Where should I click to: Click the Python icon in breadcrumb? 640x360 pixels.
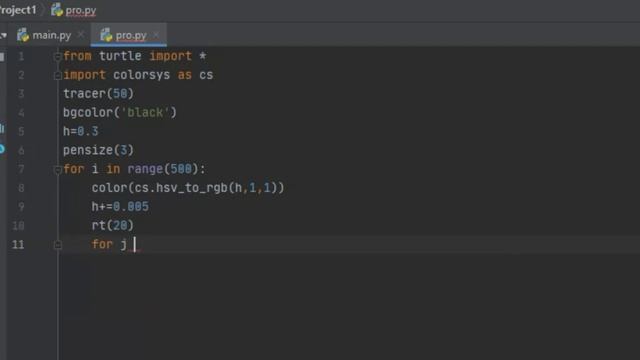coord(57,10)
